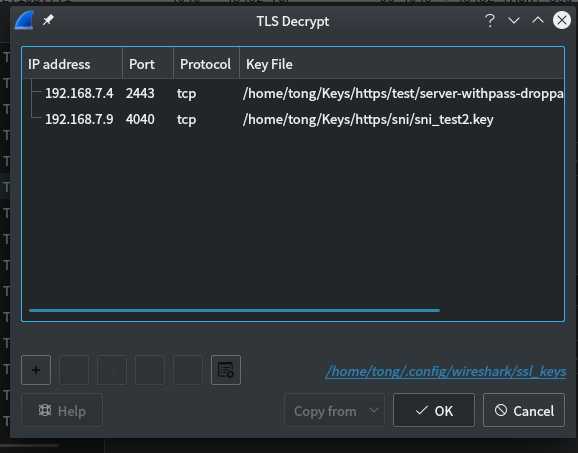Image resolution: width=578 pixels, height=453 pixels.
Task: Click the Cancel button
Action: (524, 410)
